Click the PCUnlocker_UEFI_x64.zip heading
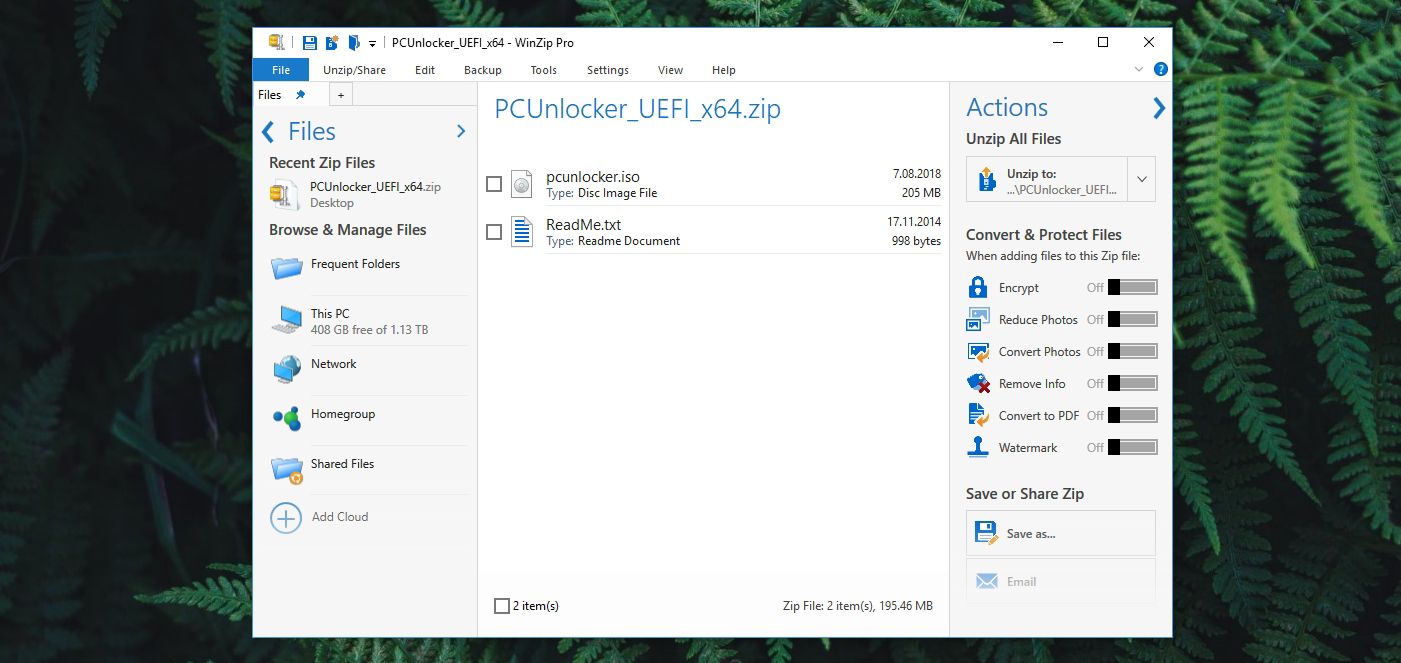 pyautogui.click(x=637, y=109)
